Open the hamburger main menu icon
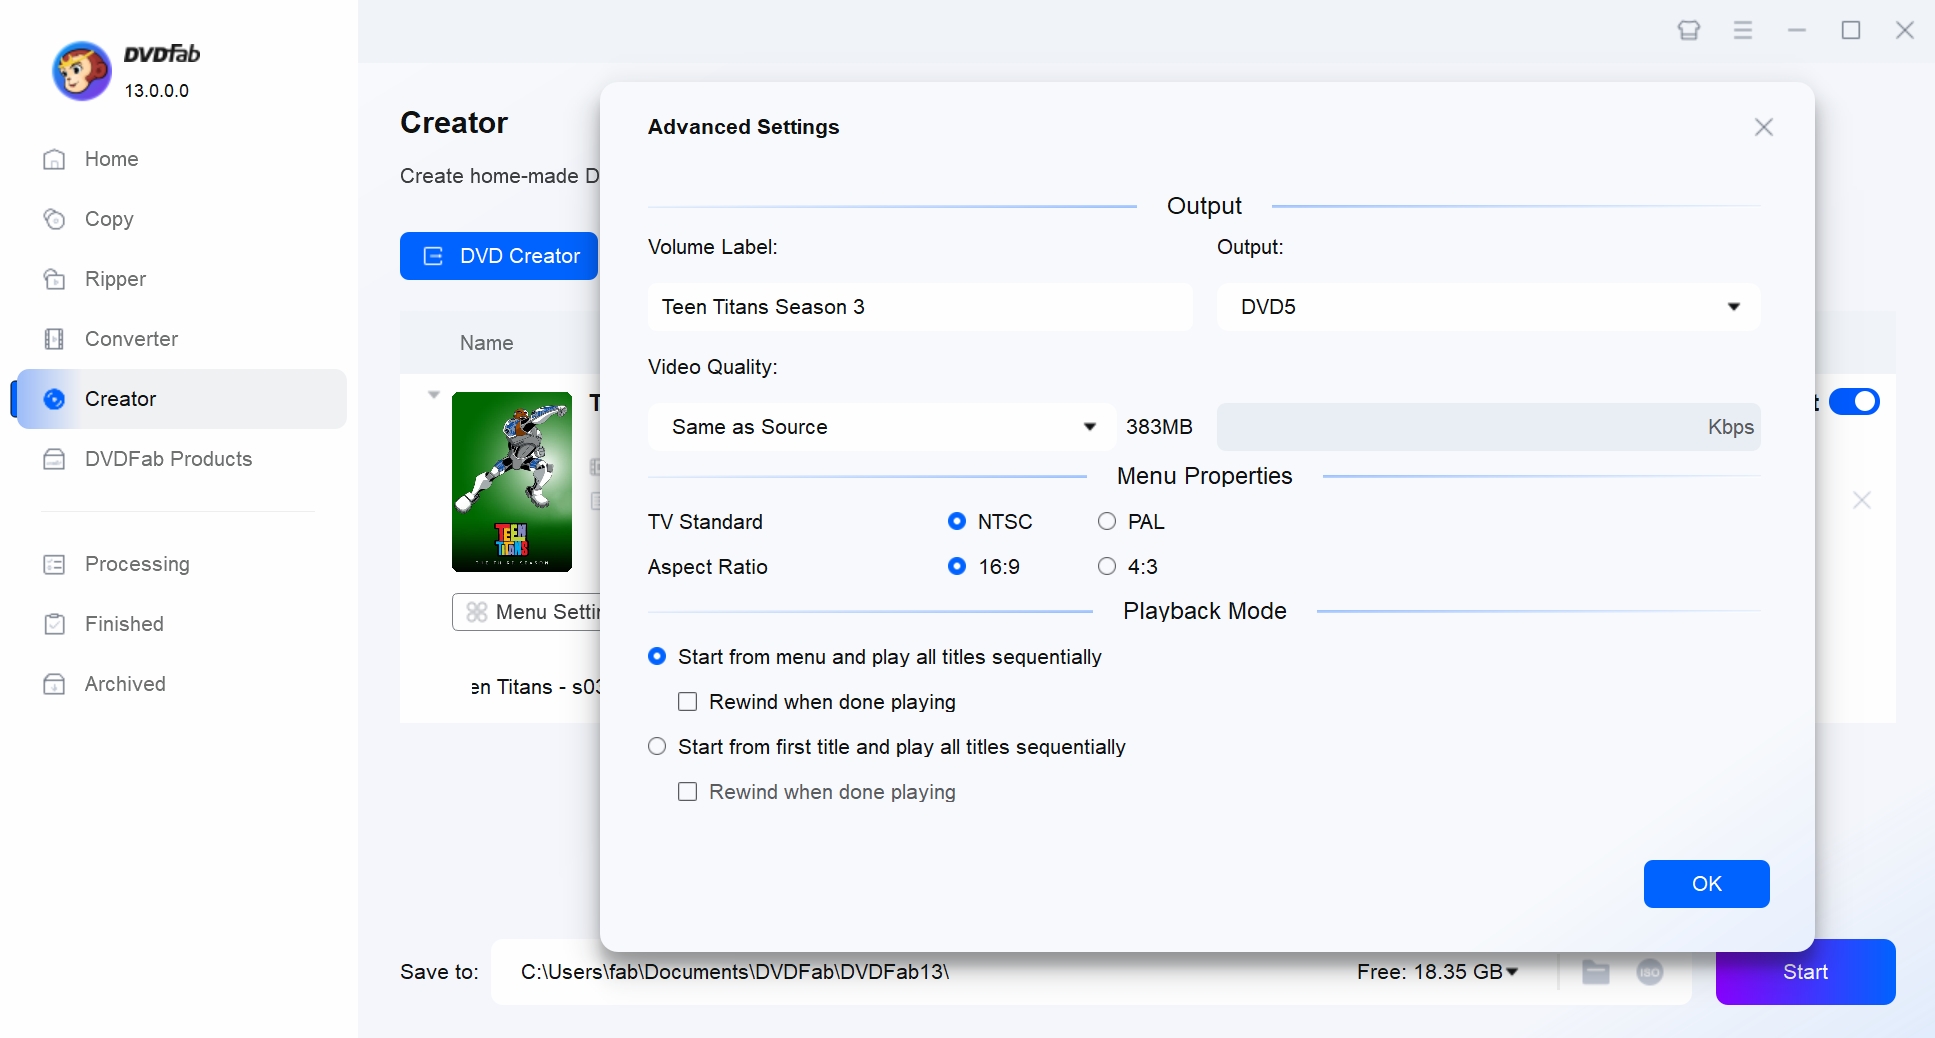The image size is (1935, 1038). [x=1742, y=30]
